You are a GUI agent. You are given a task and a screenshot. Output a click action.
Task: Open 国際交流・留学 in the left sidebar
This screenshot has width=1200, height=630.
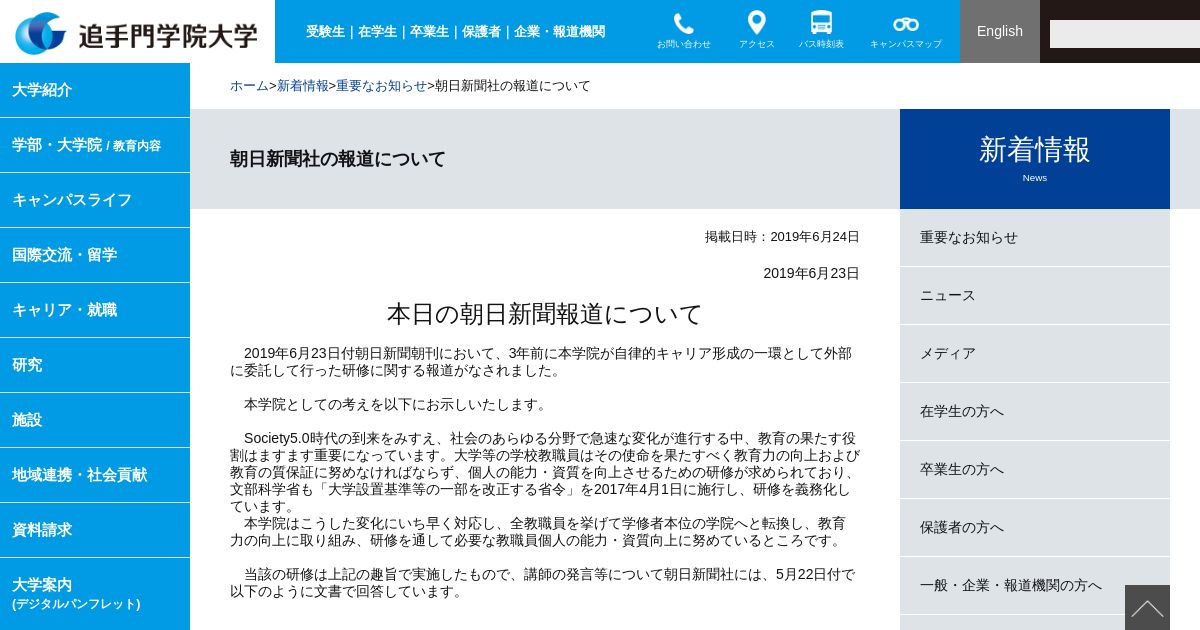pyautogui.click(x=95, y=255)
